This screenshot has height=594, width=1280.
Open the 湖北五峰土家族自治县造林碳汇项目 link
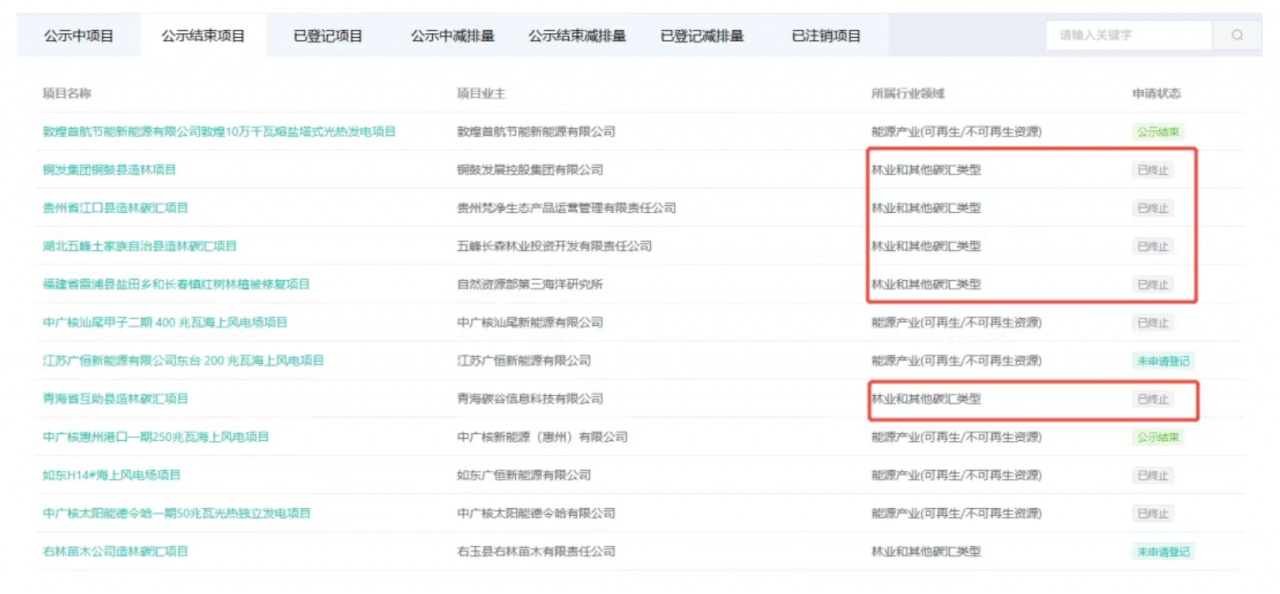tap(140, 246)
